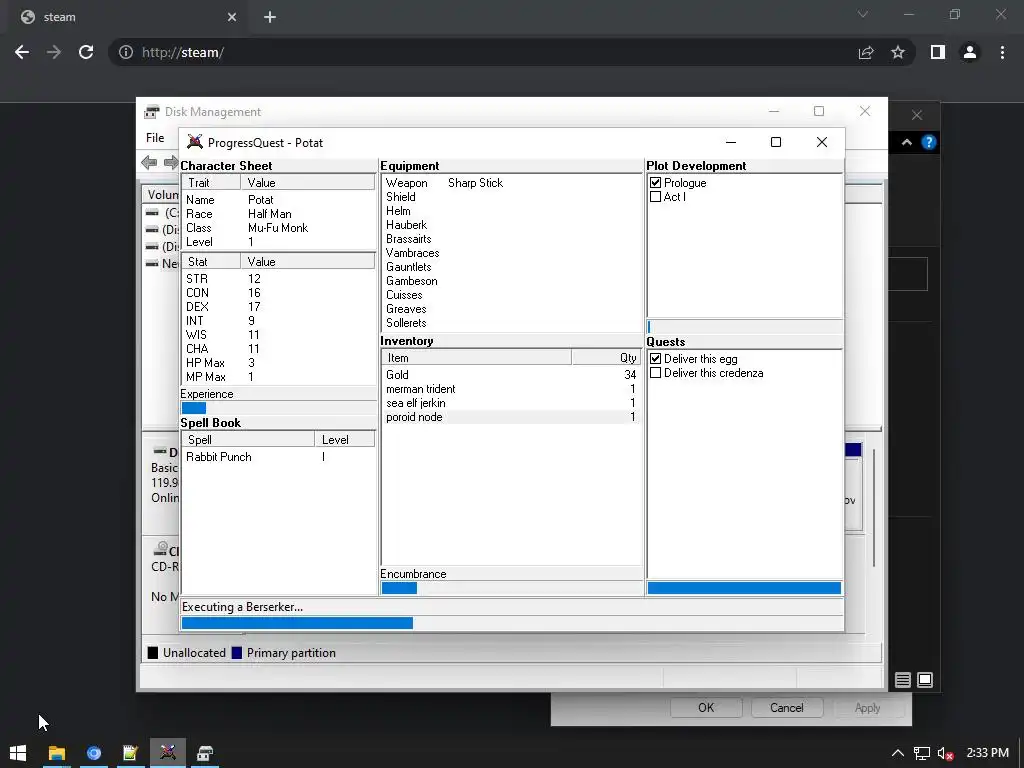Screen dimensions: 1024x768
Task: Toggle Deliver this credenza quest checkbox
Action: 656,373
